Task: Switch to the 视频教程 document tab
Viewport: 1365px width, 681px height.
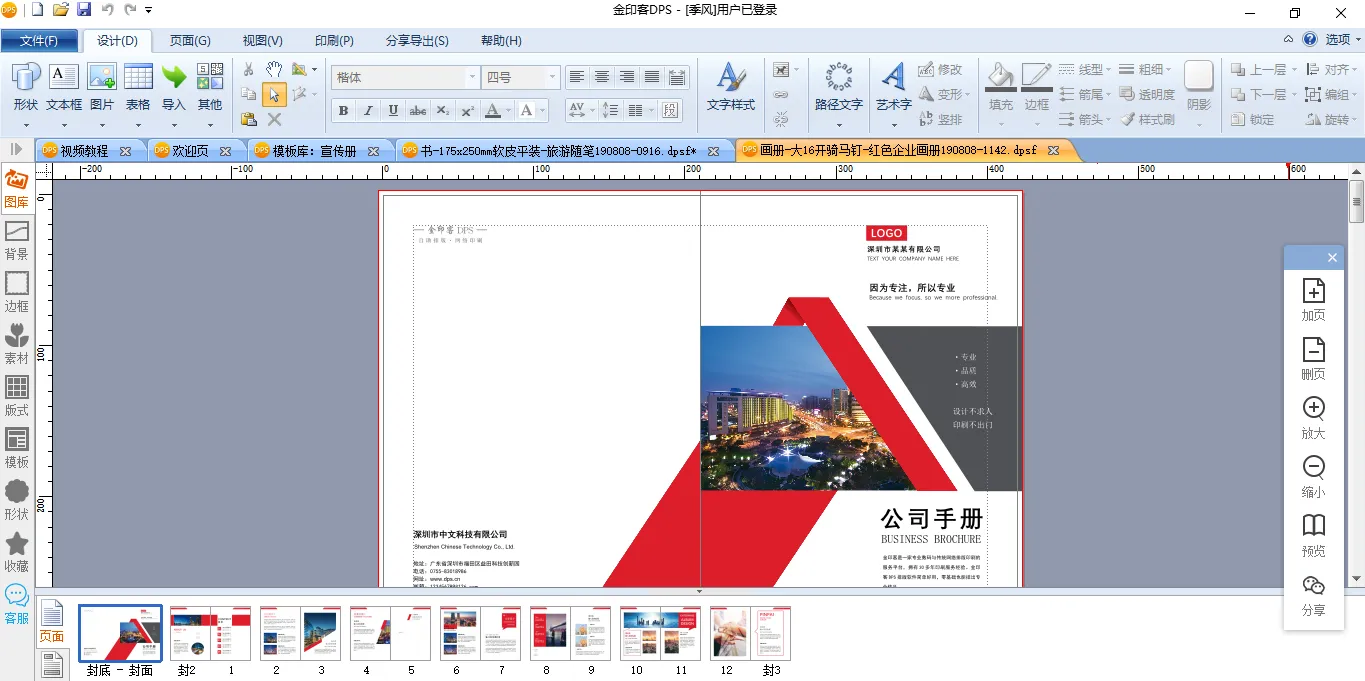Action: tap(84, 151)
